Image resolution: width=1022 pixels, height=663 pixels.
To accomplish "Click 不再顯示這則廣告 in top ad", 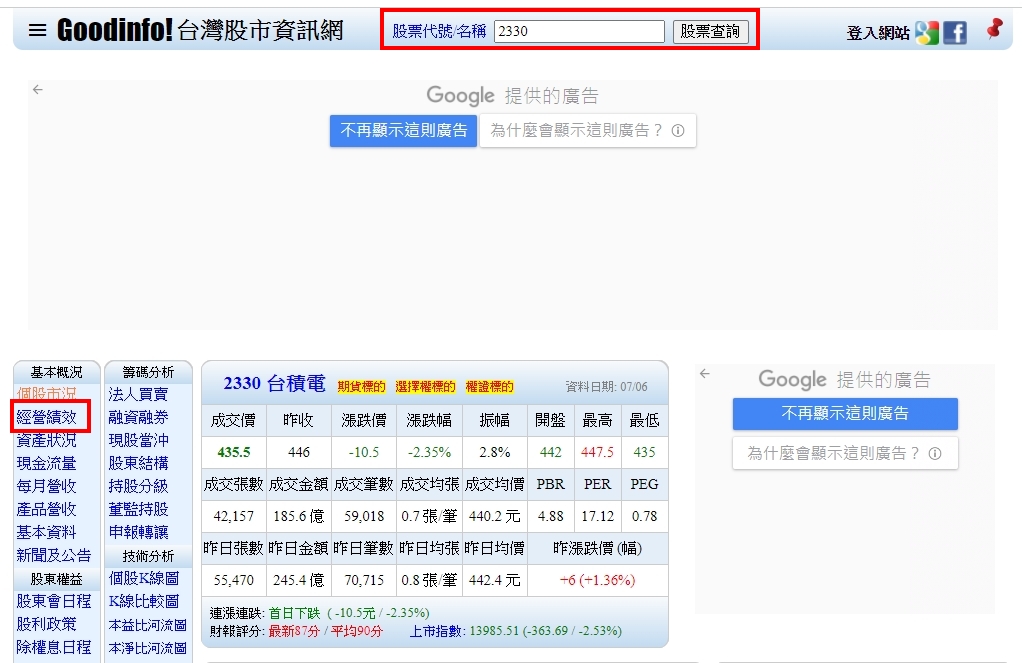I will tap(403, 130).
